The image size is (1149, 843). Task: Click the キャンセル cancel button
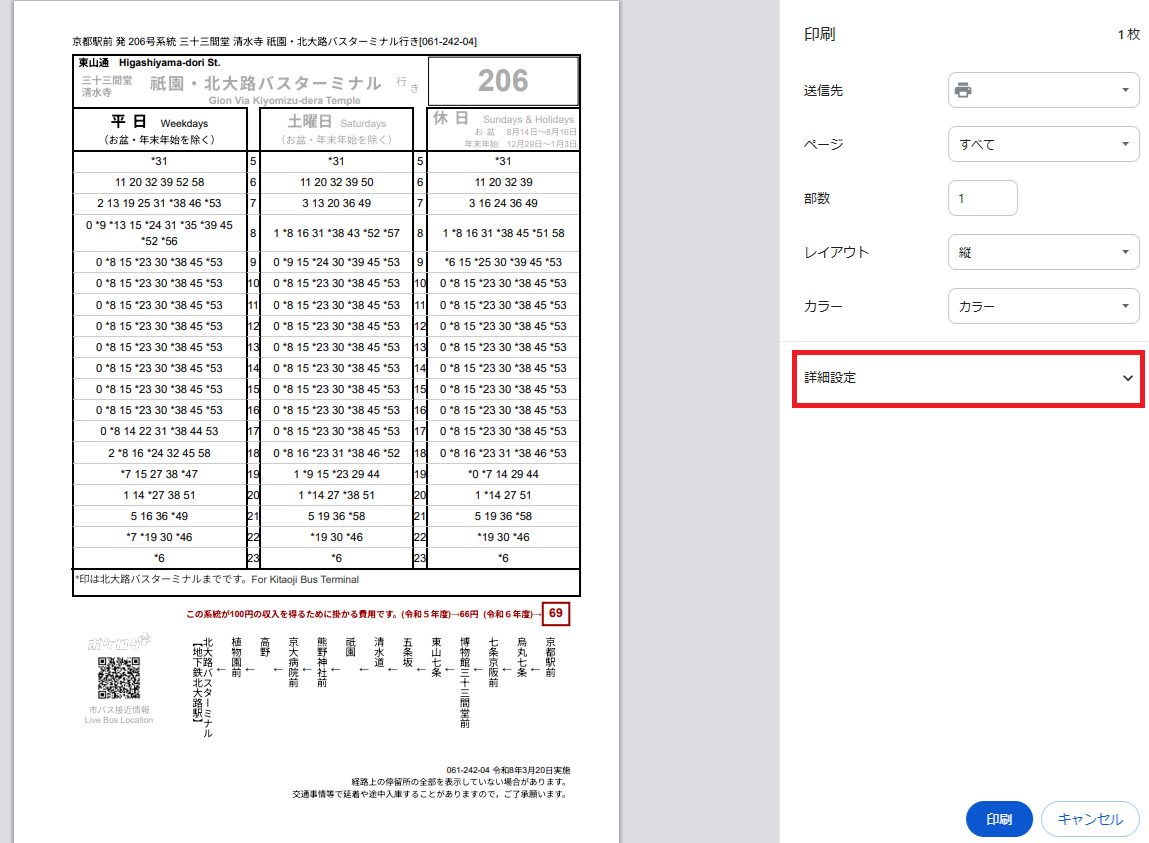1090,819
